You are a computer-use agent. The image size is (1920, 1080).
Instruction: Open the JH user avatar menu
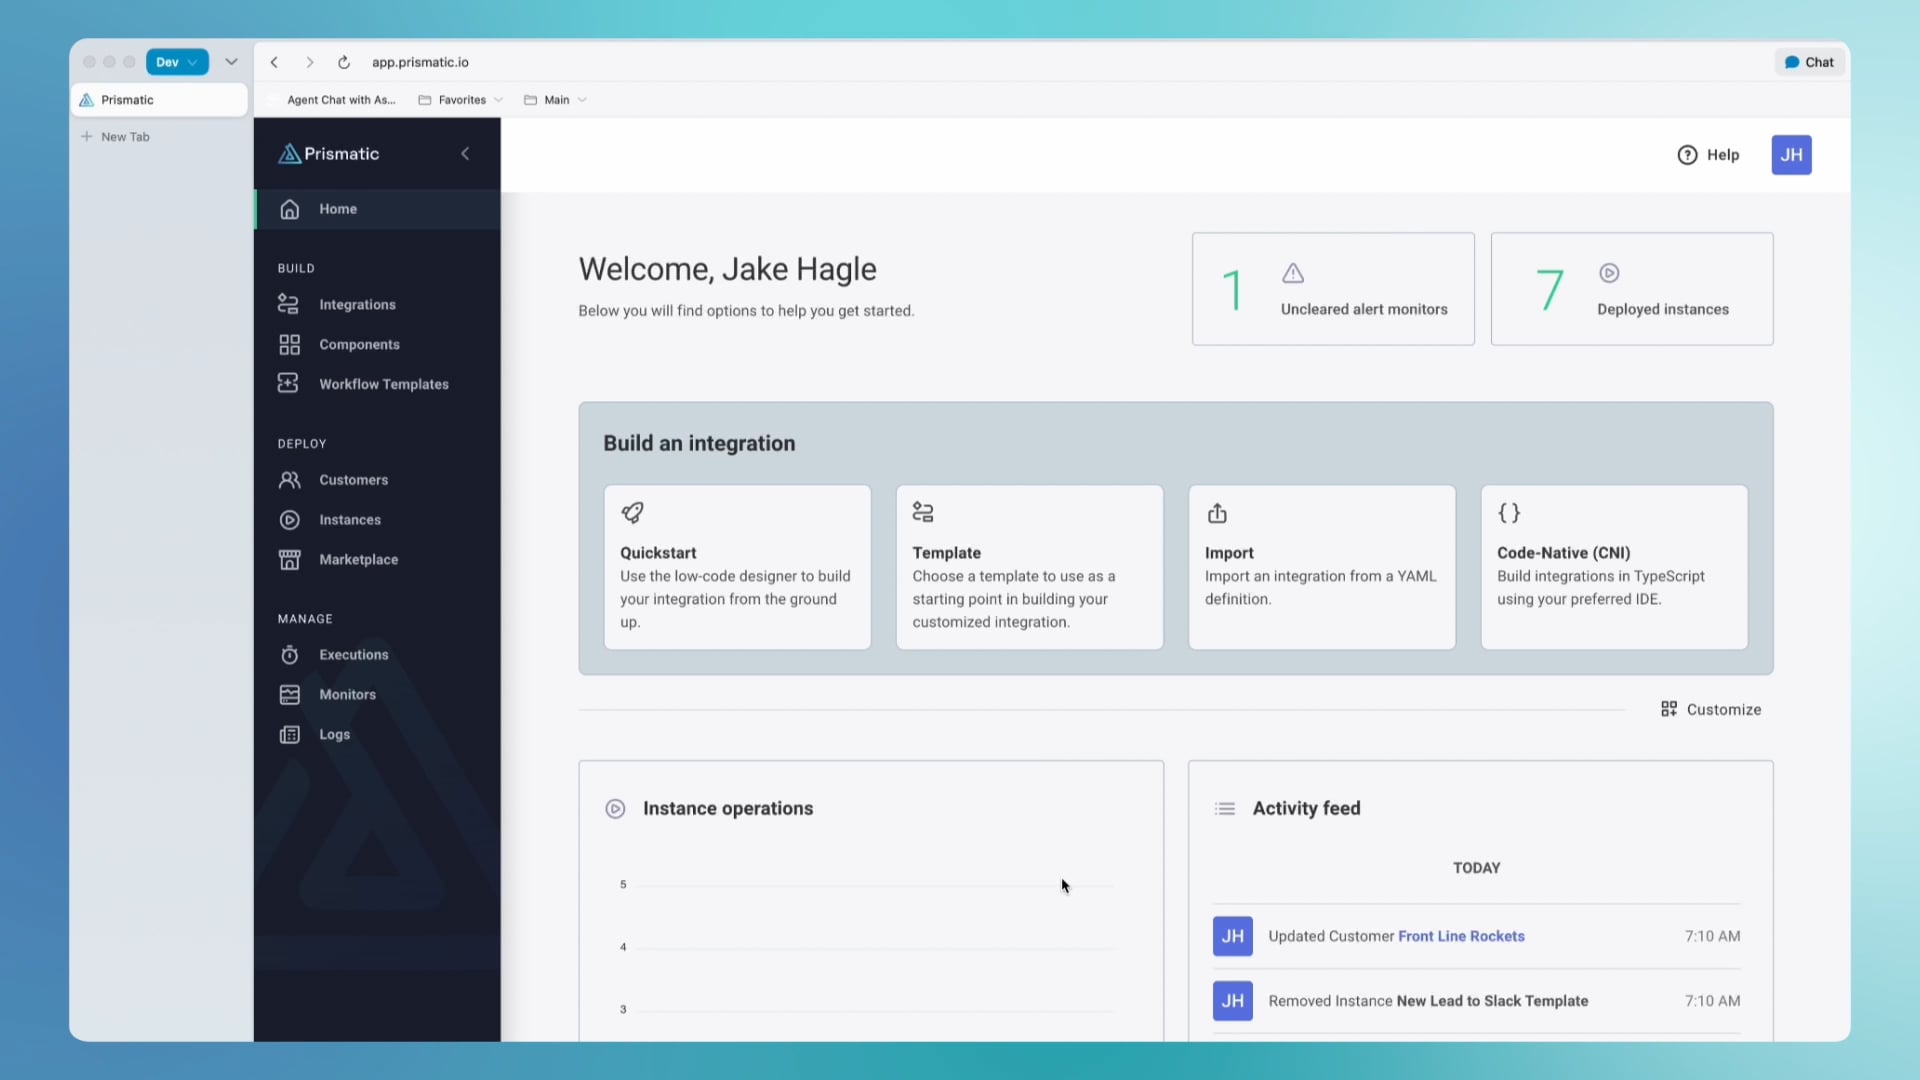pyautogui.click(x=1791, y=155)
